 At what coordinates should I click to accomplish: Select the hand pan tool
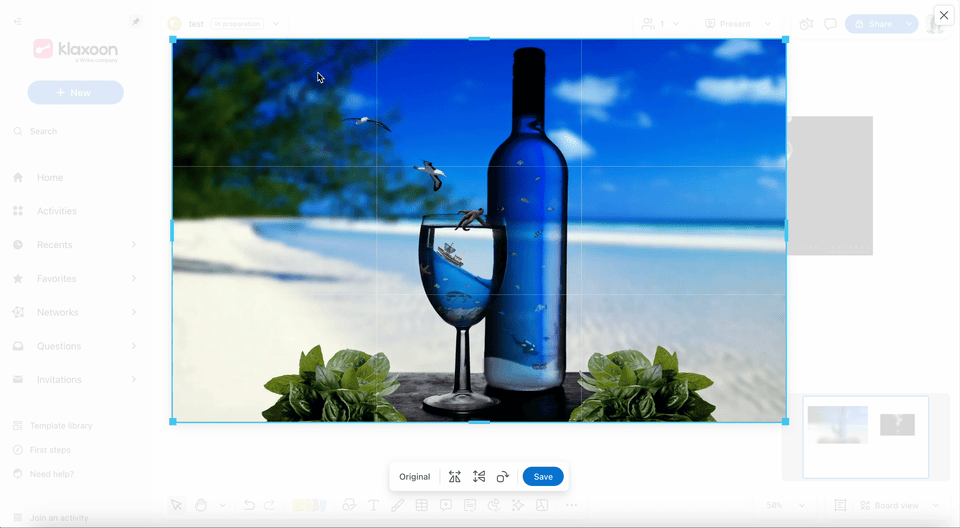201,505
